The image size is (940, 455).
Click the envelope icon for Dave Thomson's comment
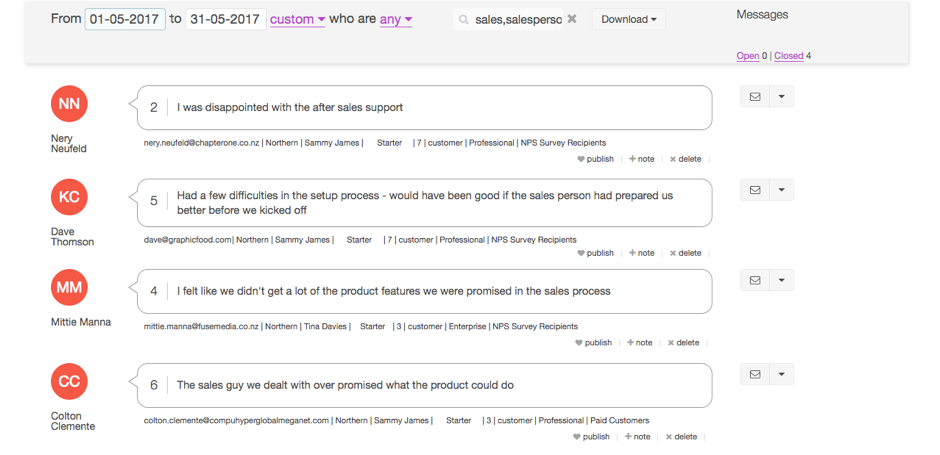click(x=755, y=190)
